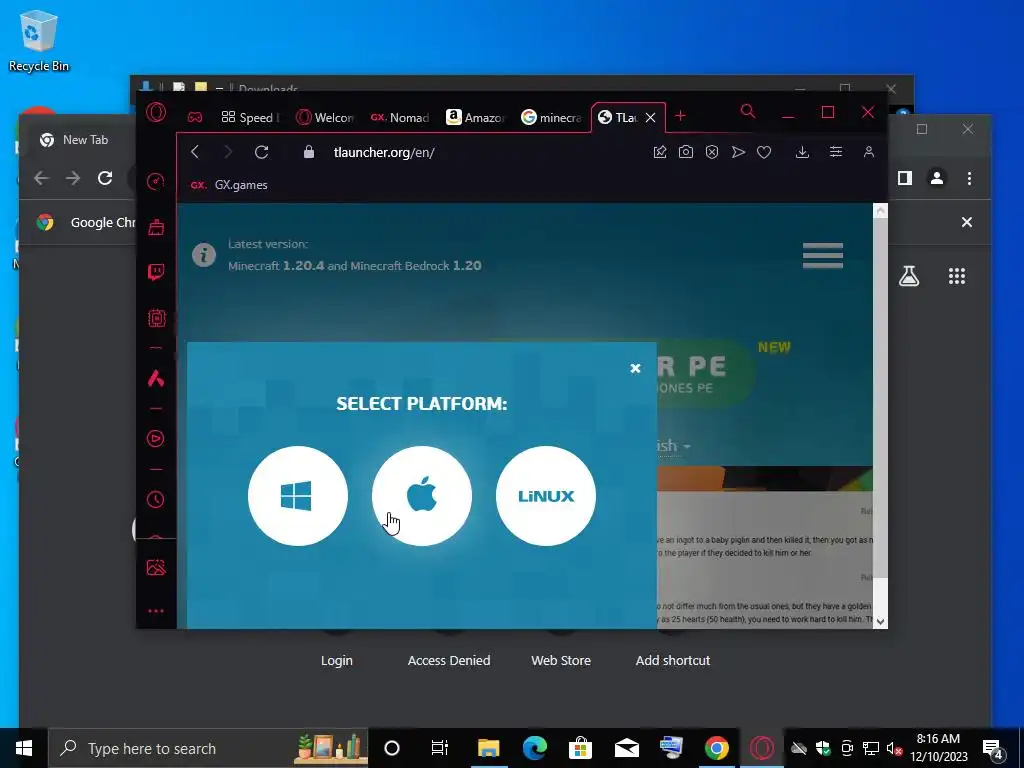Image resolution: width=1024 pixels, height=768 pixels.
Task: Open Opera ad blocker shield icon
Action: 712,152
